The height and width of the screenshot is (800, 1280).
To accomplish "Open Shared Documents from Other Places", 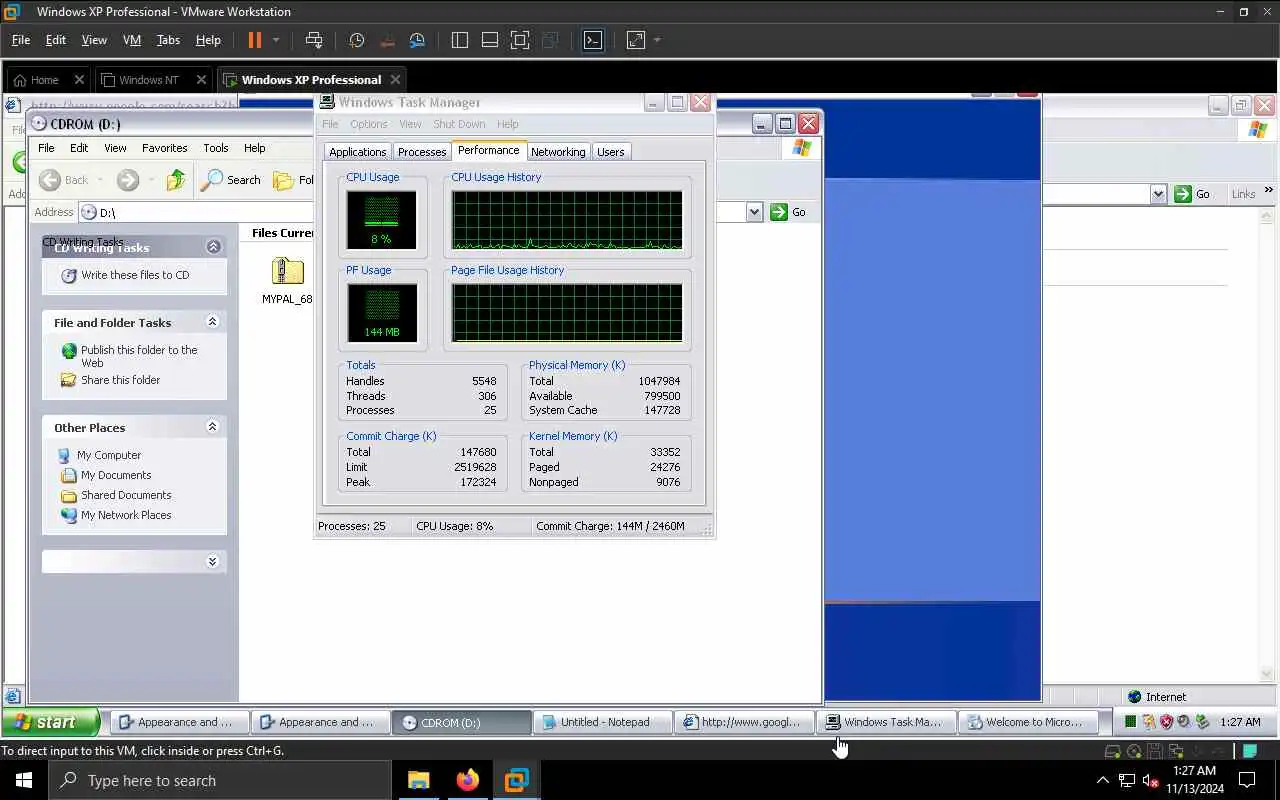I will (126, 495).
